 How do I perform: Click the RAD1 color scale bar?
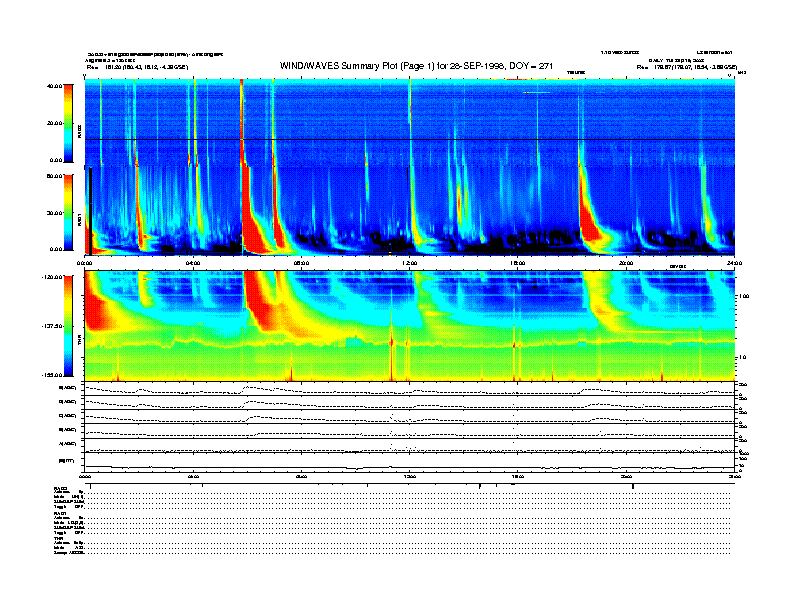pos(68,213)
